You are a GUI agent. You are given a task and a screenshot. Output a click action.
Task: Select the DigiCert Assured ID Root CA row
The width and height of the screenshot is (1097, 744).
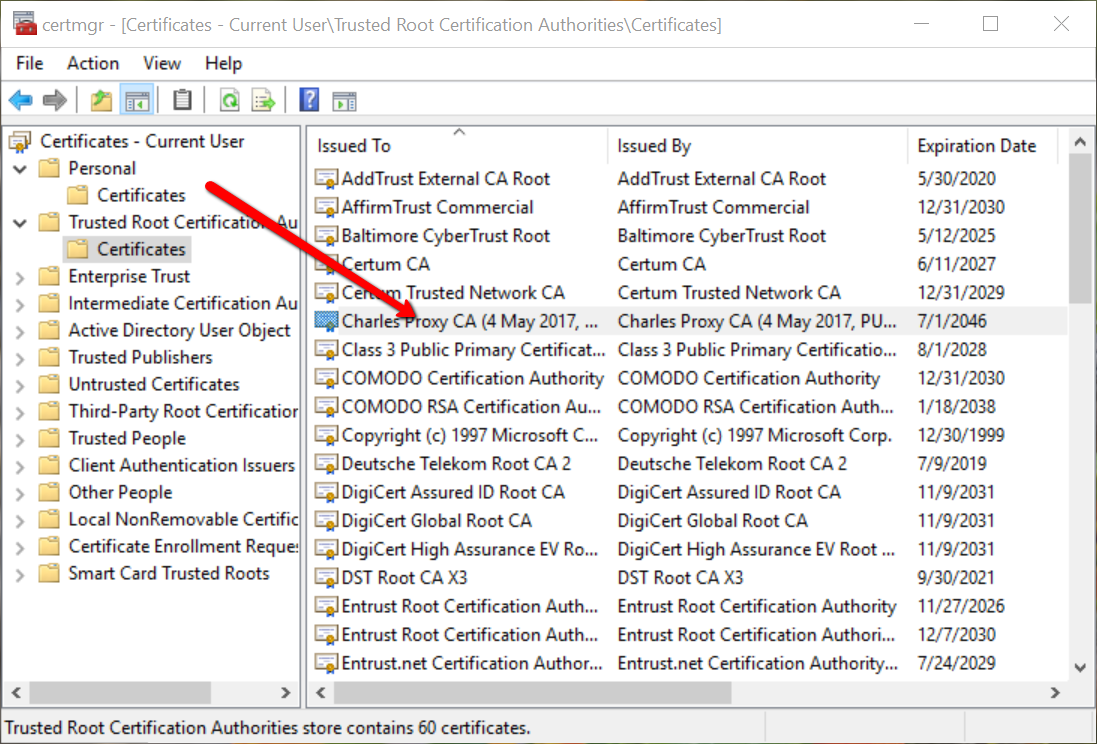pos(689,492)
